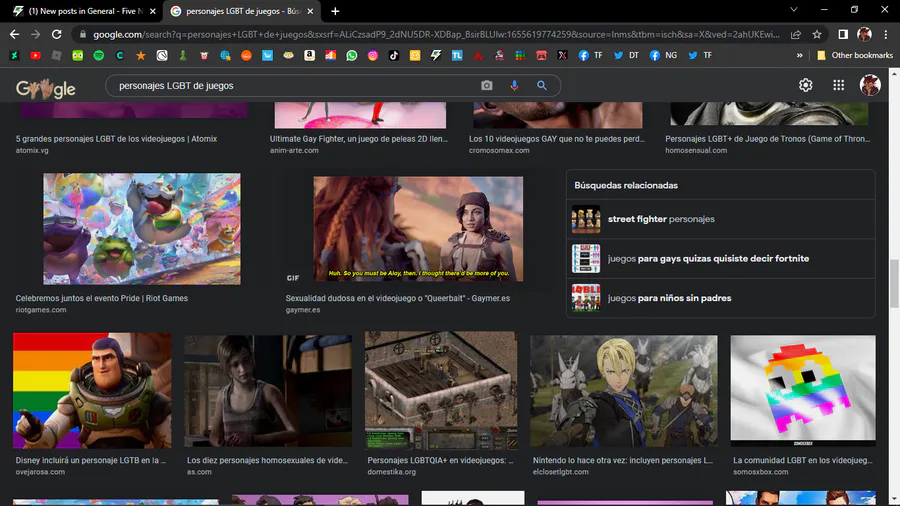
Task: Open Los 10 videojuegos GAY result
Action: [557, 139]
